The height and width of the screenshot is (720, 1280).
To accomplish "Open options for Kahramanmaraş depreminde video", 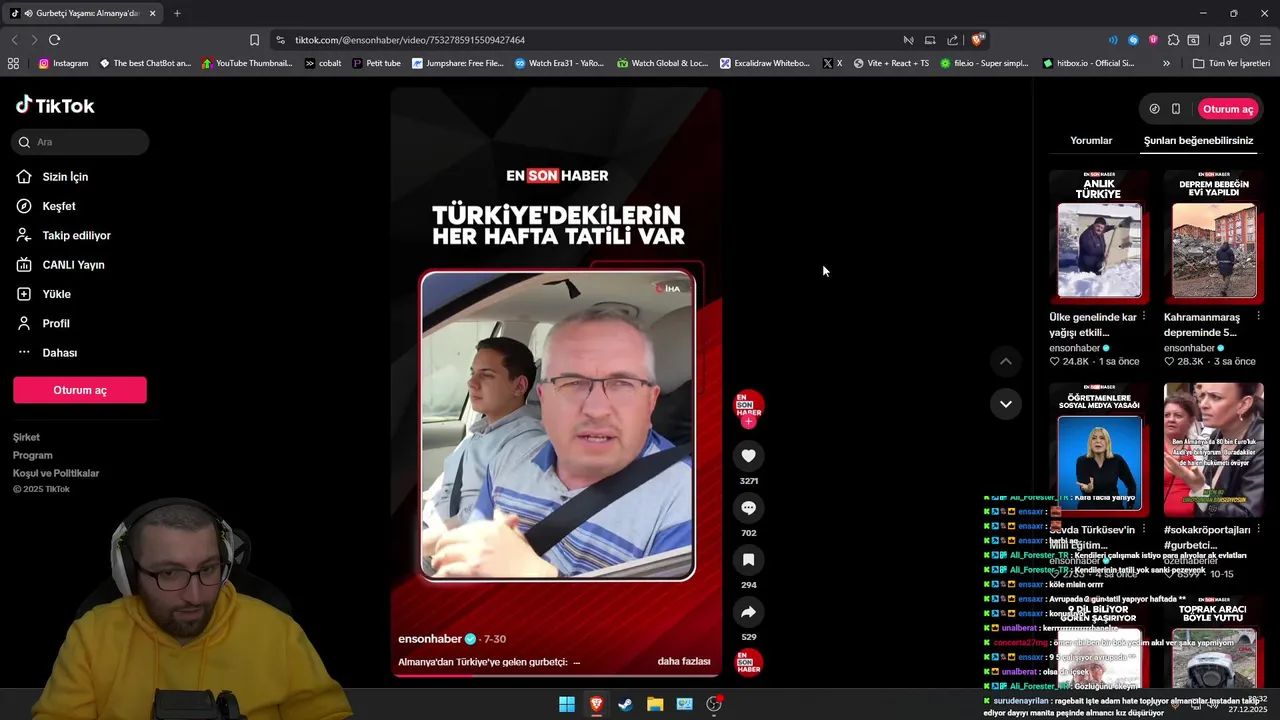I will (1258, 317).
